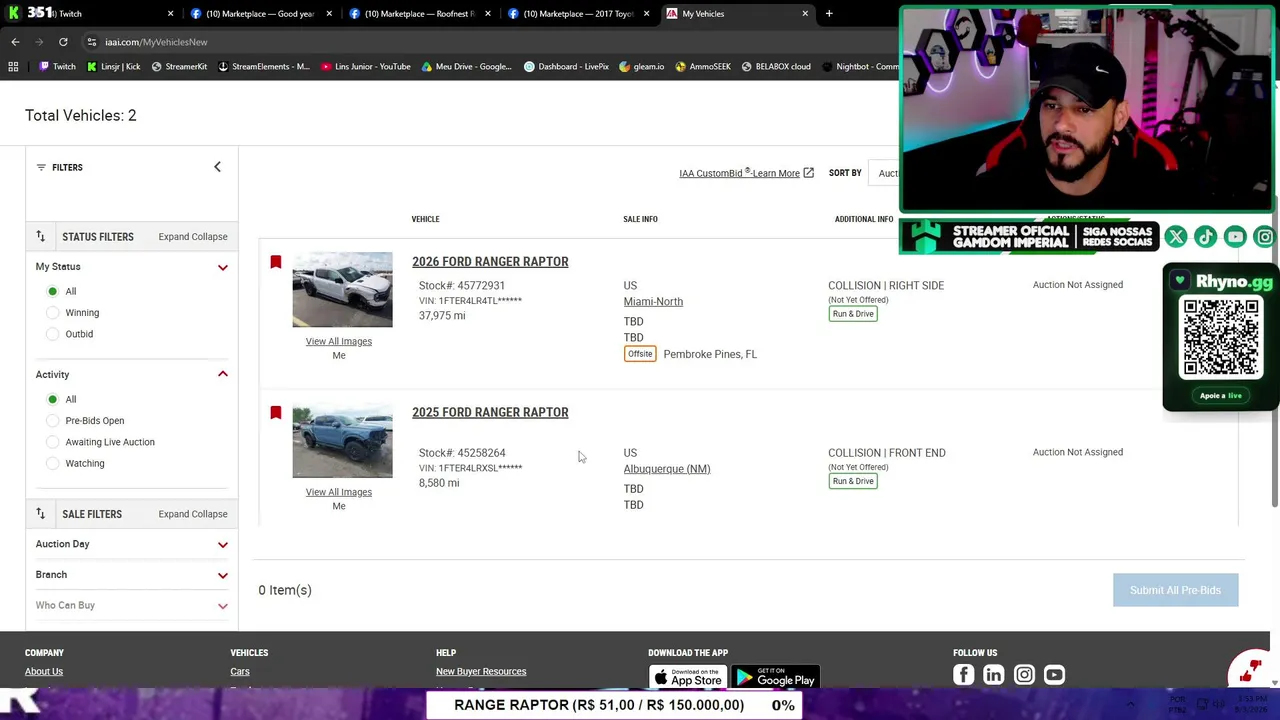
Task: Select the Outbid status filter
Action: (x=53, y=334)
